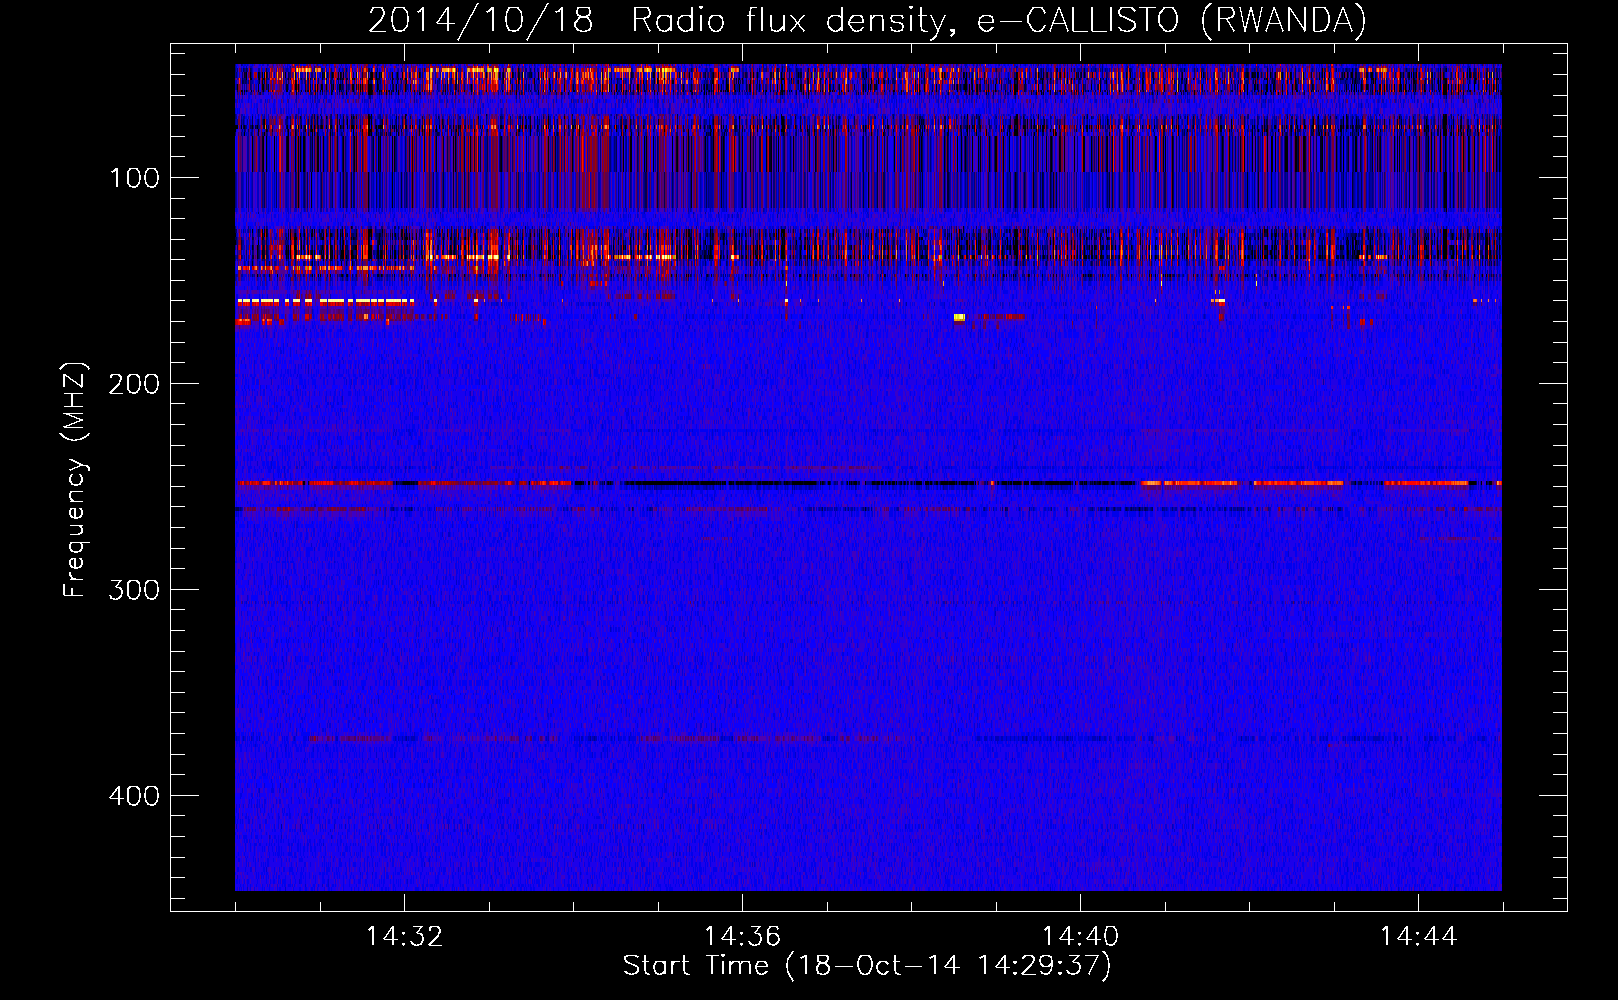The height and width of the screenshot is (1000, 1618).
Task: Click the 'Start Time (18-Oct-14 14:29:37)' label
Action: point(867,966)
